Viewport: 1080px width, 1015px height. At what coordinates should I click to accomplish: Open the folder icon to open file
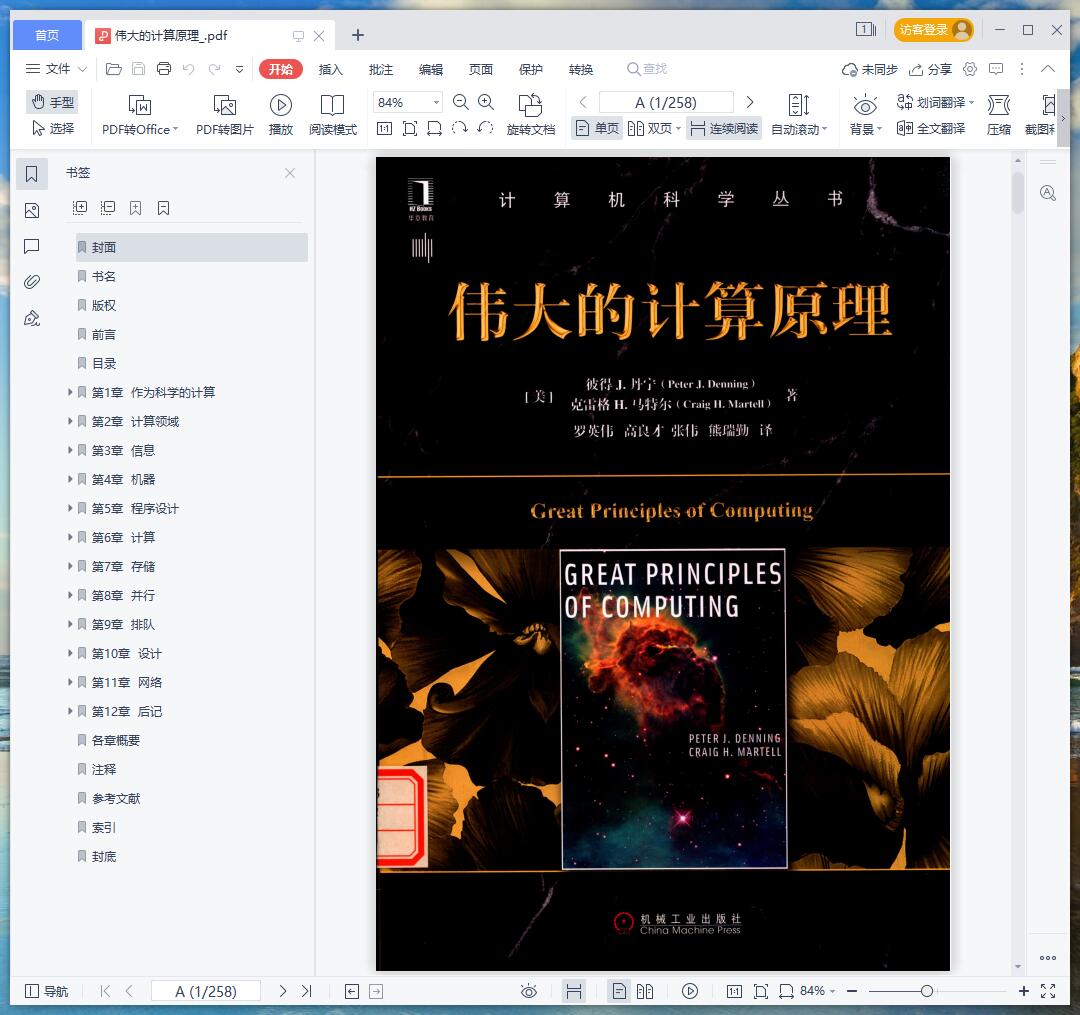114,69
